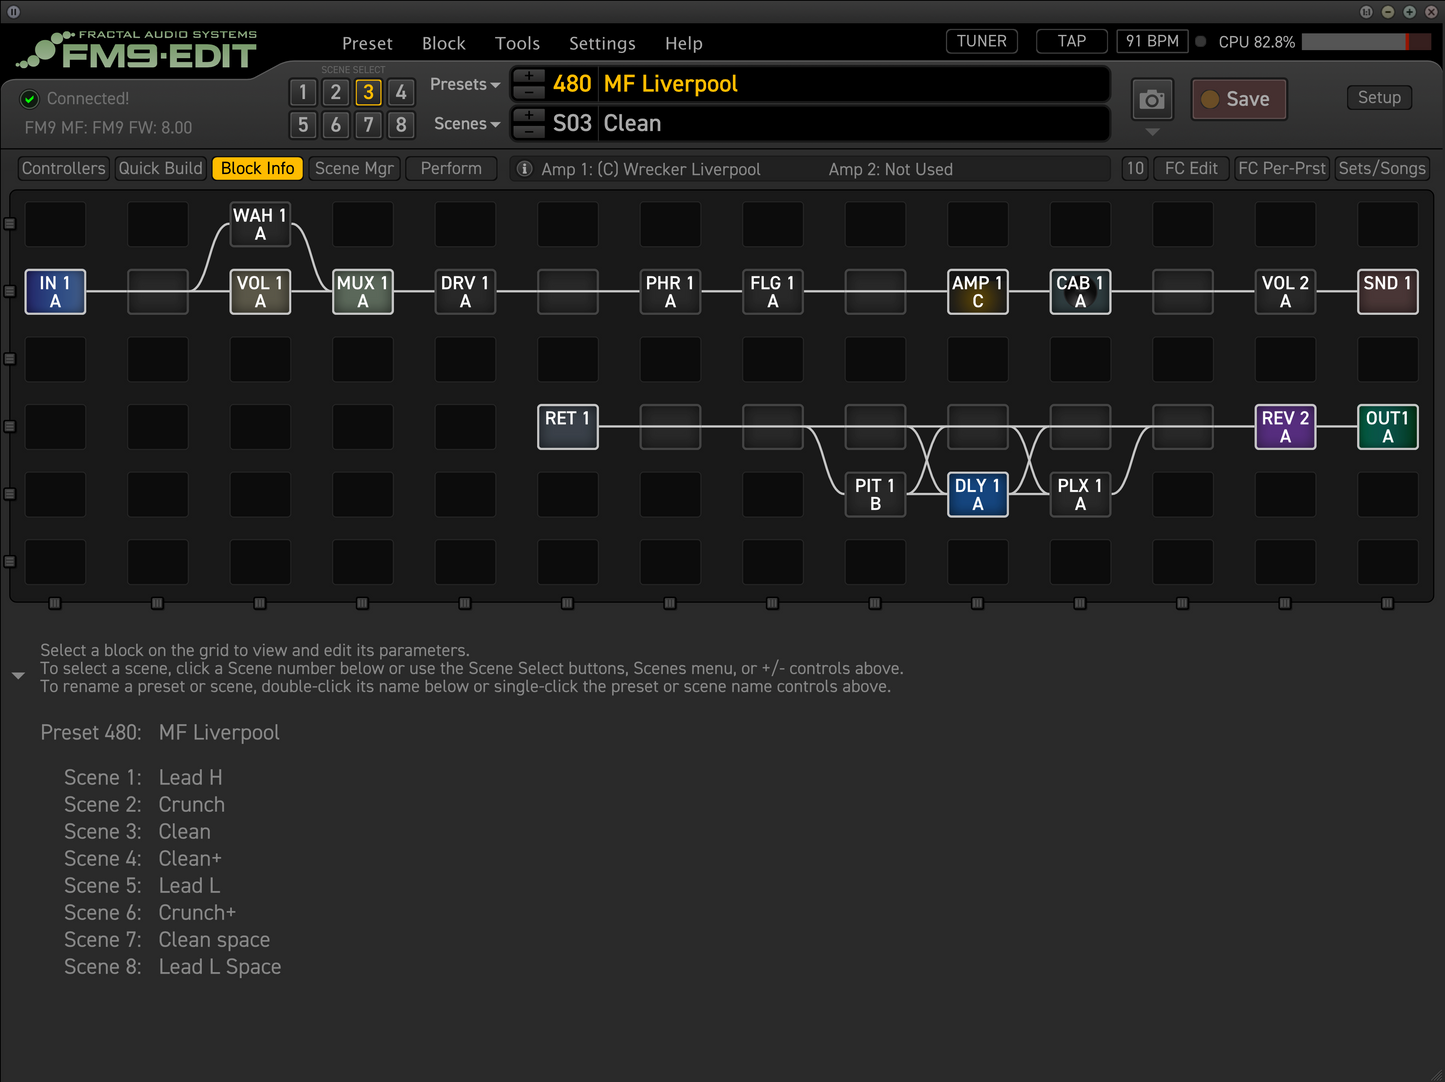Click the CPU usage meter bar
Image resolution: width=1445 pixels, height=1082 pixels.
1366,42
